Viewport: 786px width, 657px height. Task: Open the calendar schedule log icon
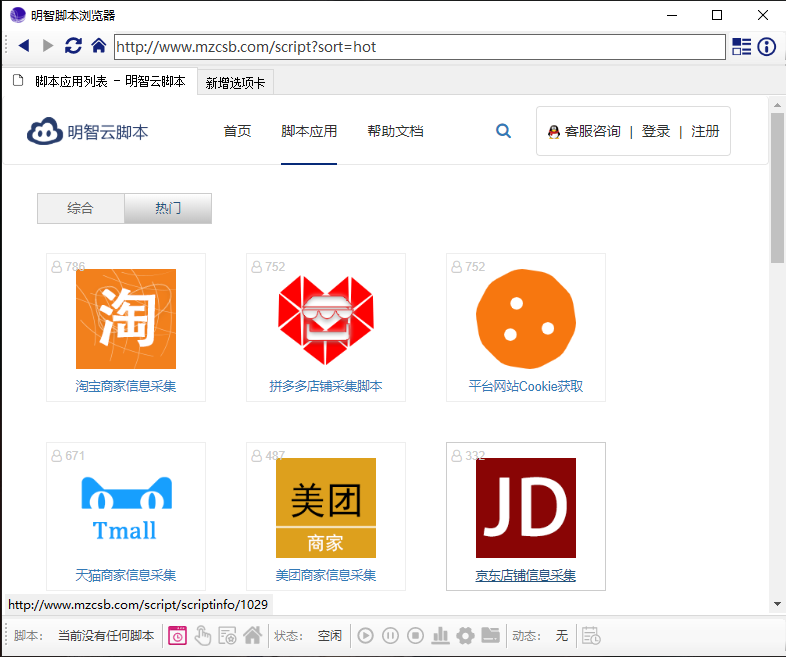[x=591, y=635]
